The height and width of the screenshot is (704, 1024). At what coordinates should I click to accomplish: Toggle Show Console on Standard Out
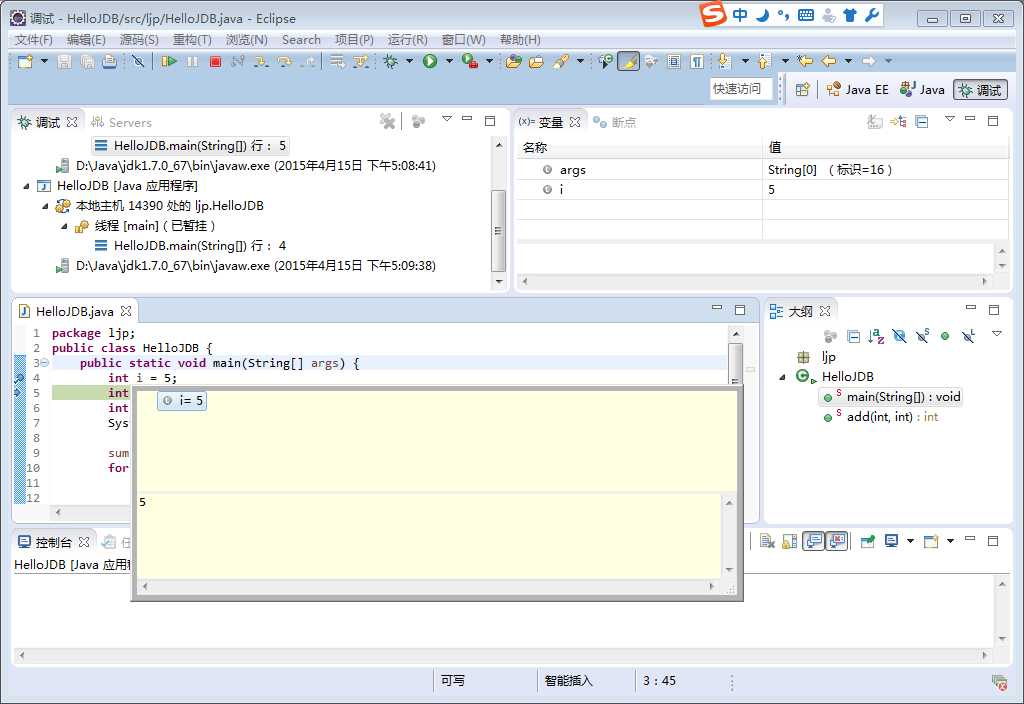(x=813, y=541)
